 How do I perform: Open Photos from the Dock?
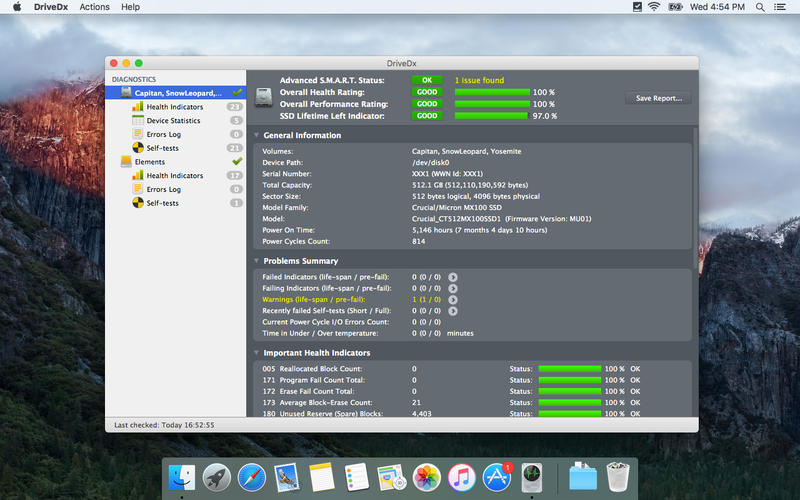(x=427, y=478)
